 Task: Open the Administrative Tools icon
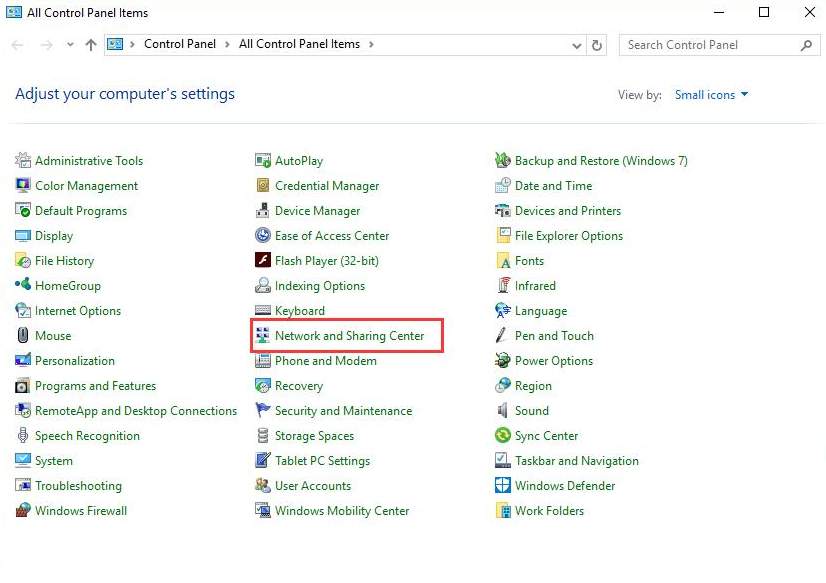[23, 160]
